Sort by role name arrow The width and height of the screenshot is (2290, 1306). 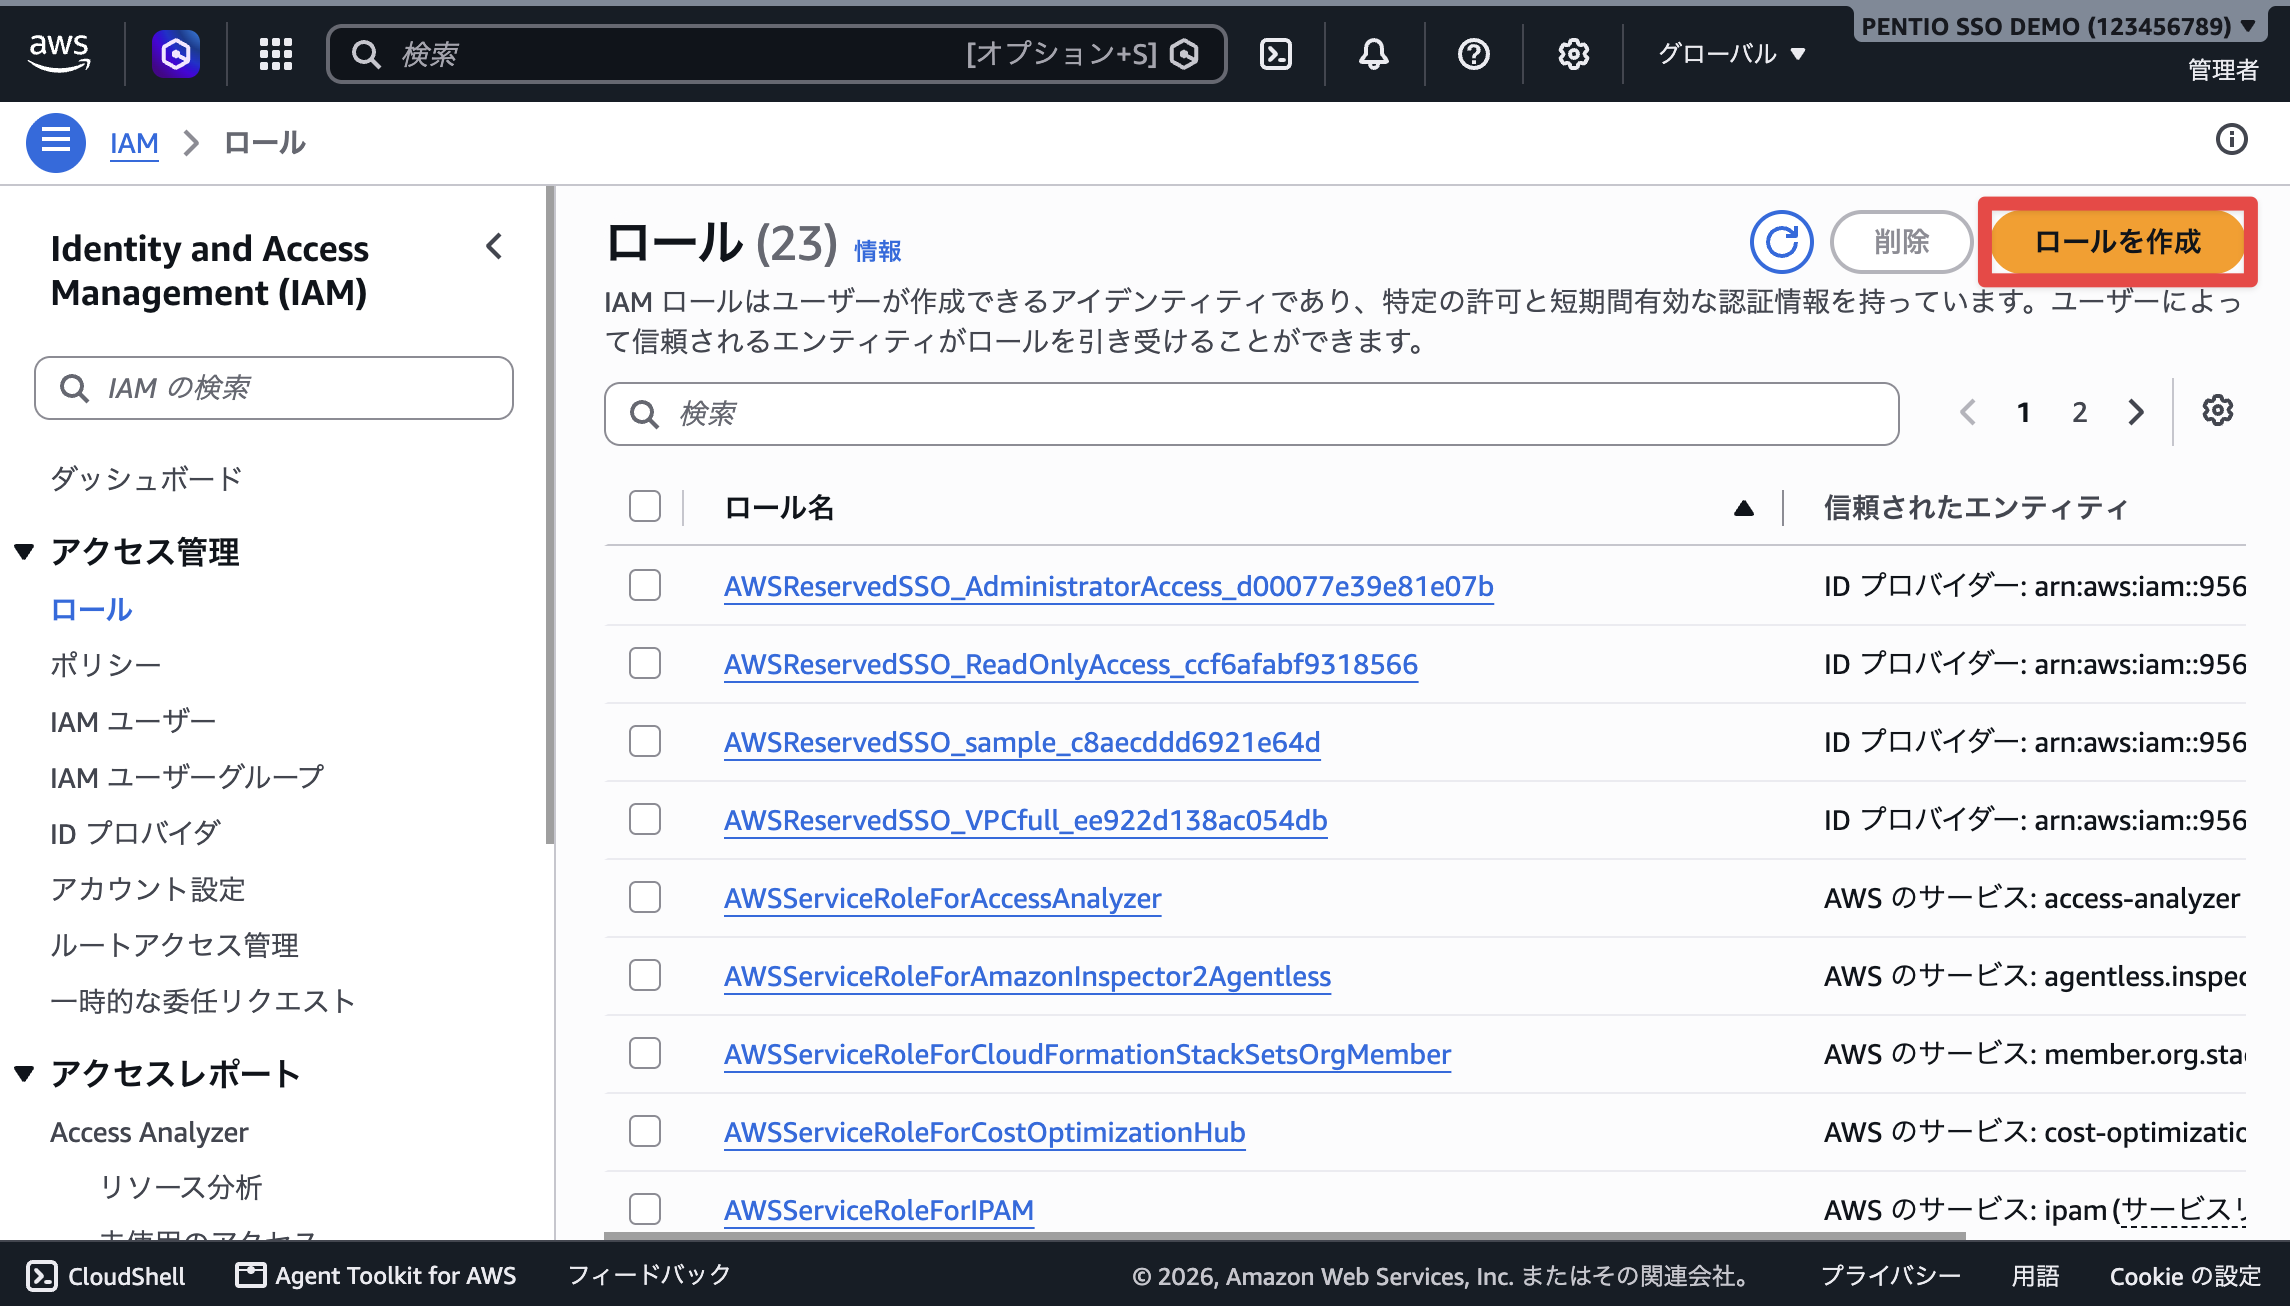tap(1744, 508)
